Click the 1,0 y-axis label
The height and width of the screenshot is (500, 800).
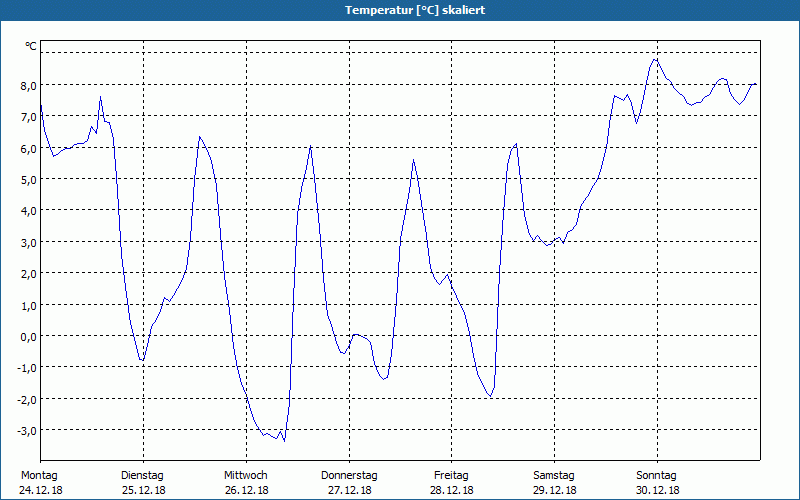point(28,305)
